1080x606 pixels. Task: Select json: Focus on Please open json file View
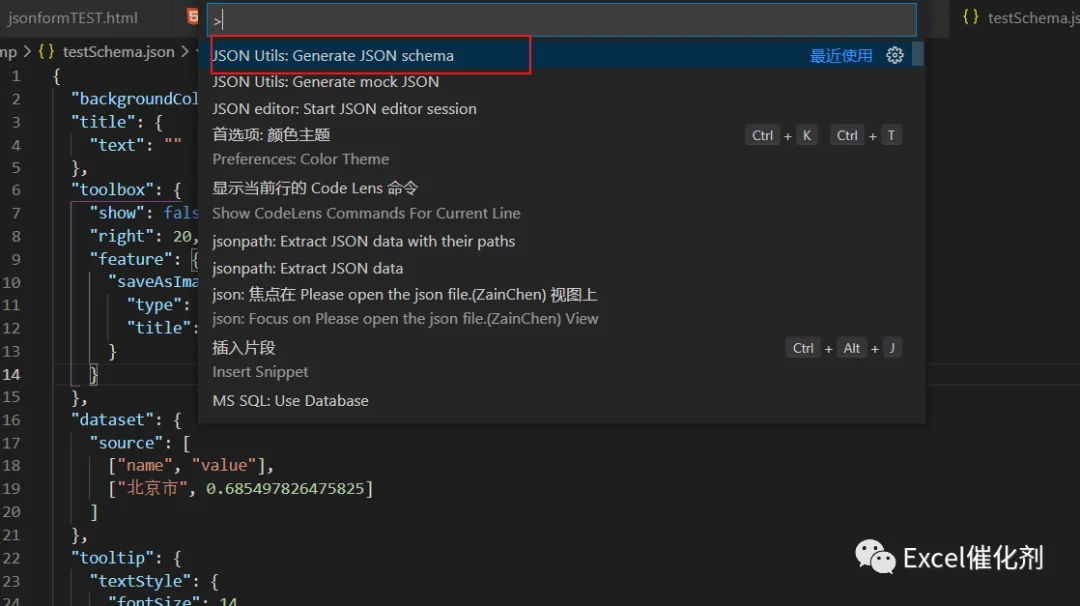(561, 306)
